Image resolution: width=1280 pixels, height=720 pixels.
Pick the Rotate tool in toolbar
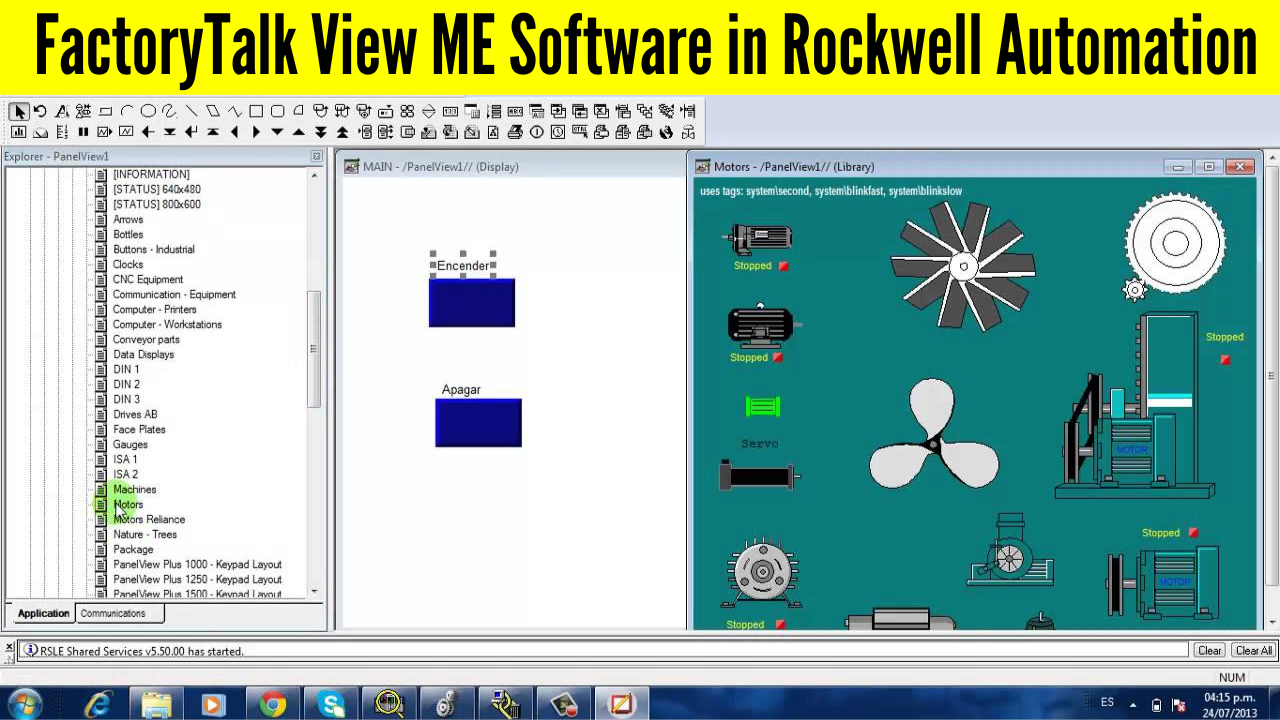pyautogui.click(x=40, y=111)
